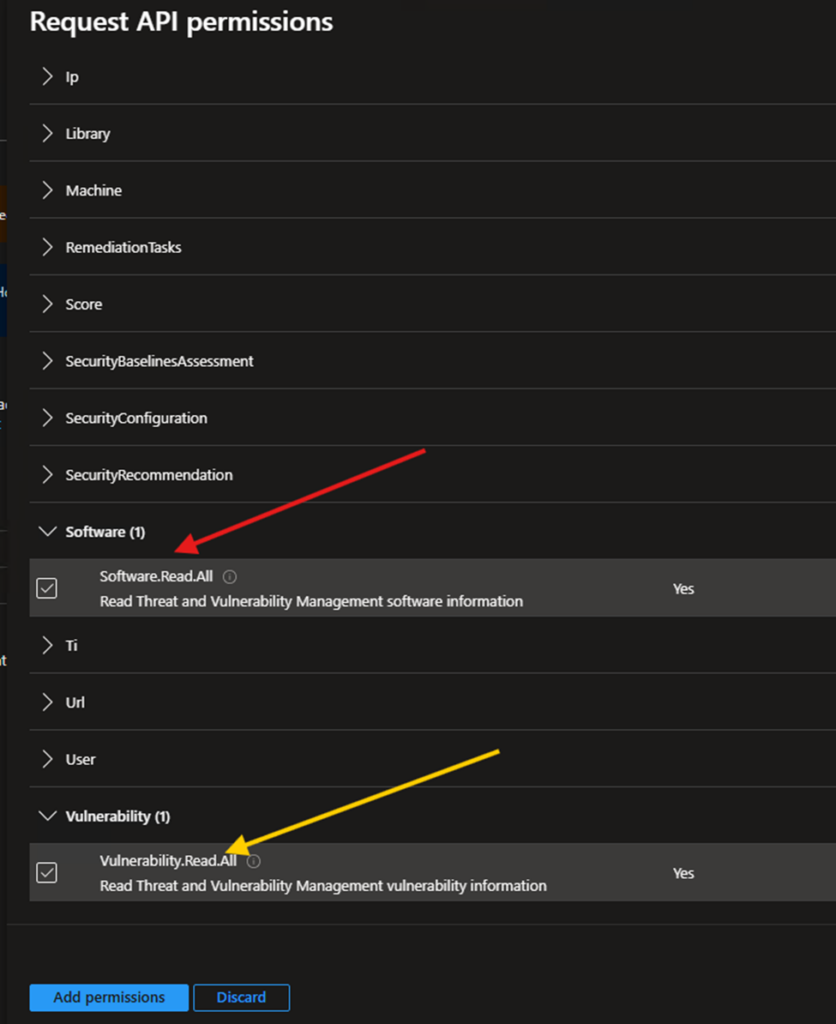The image size is (836, 1024).
Task: Expand the SecurityConfiguration permission group
Action: click(x=47, y=418)
